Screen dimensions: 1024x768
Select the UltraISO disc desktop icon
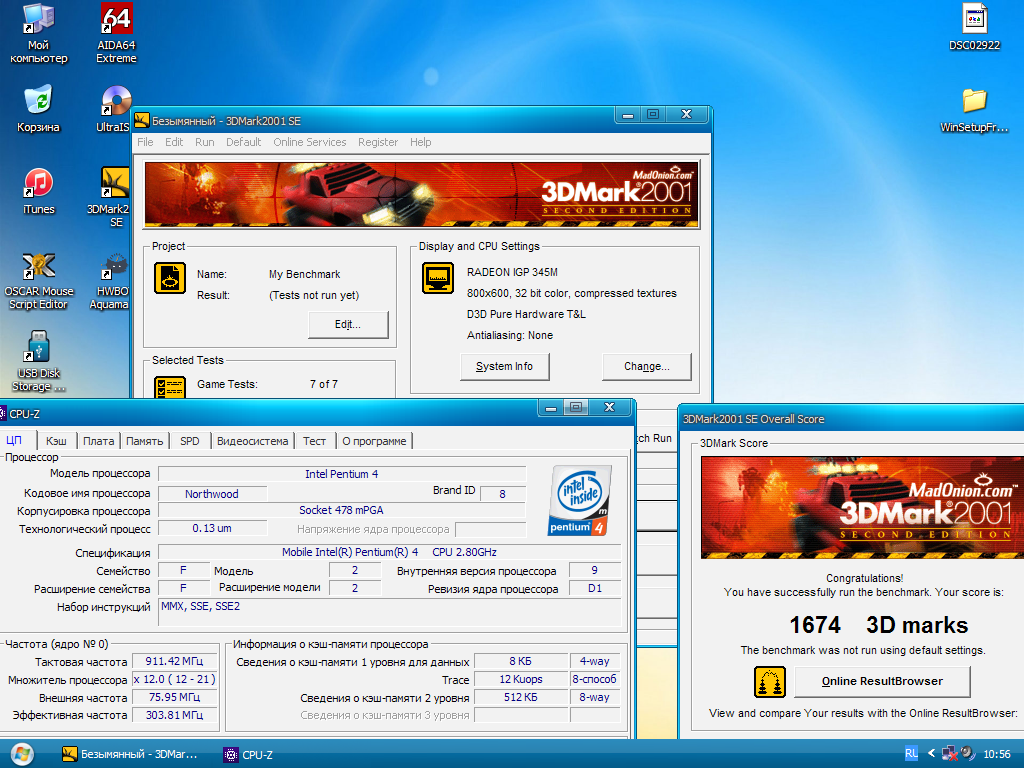coord(115,109)
